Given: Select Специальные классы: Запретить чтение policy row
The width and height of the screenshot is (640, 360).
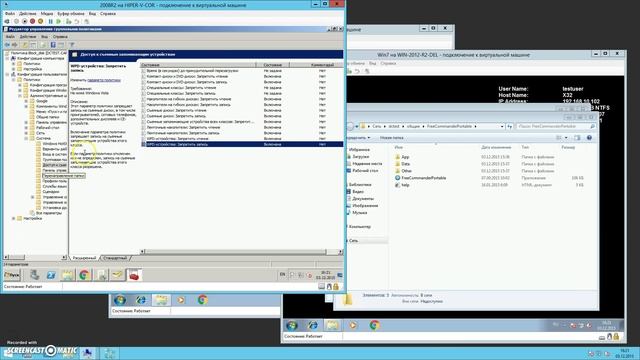Looking at the screenshot, I should tap(242, 88).
